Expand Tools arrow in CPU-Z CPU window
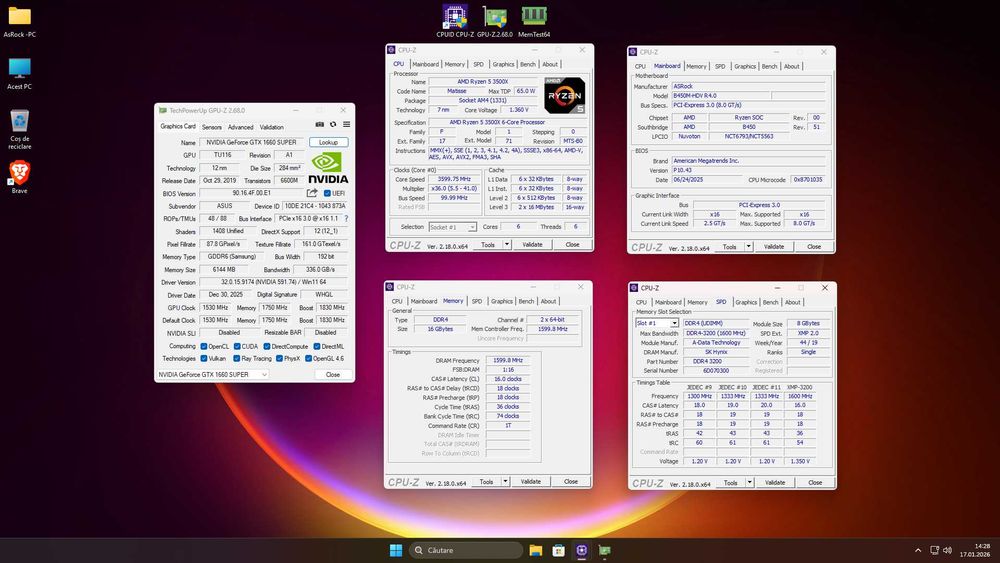 (507, 244)
